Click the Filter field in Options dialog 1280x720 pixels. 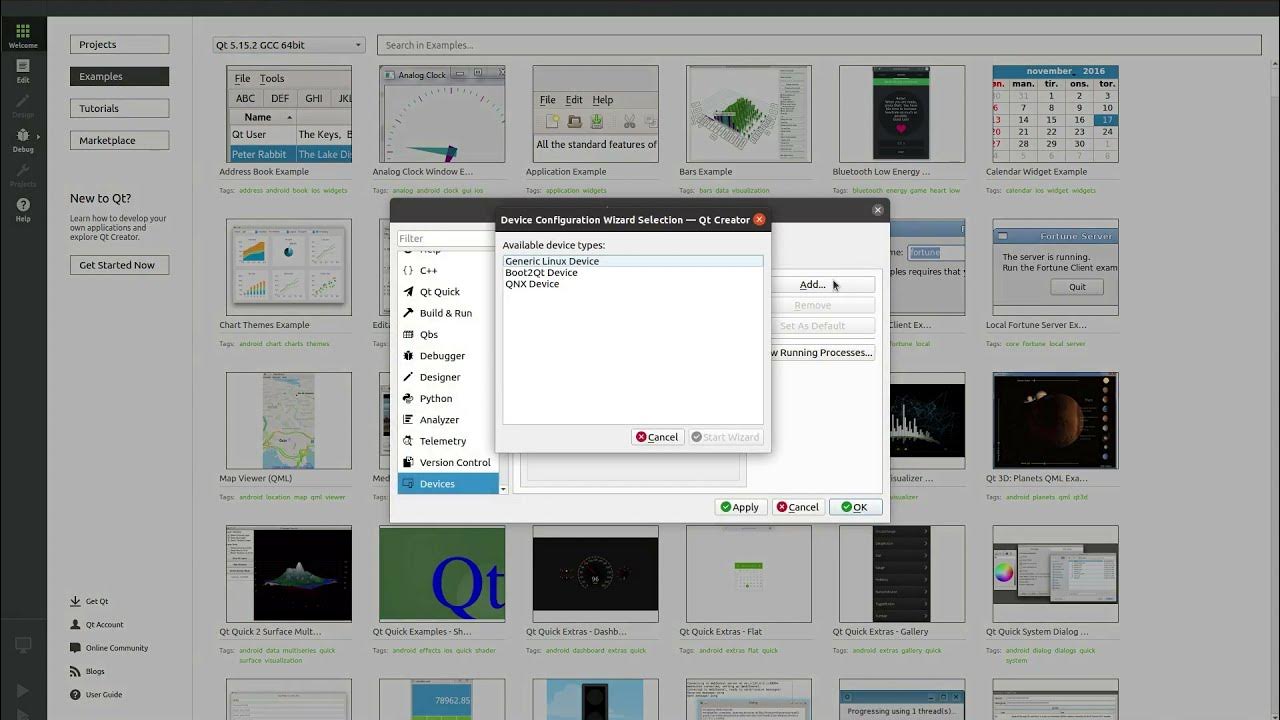click(x=446, y=239)
